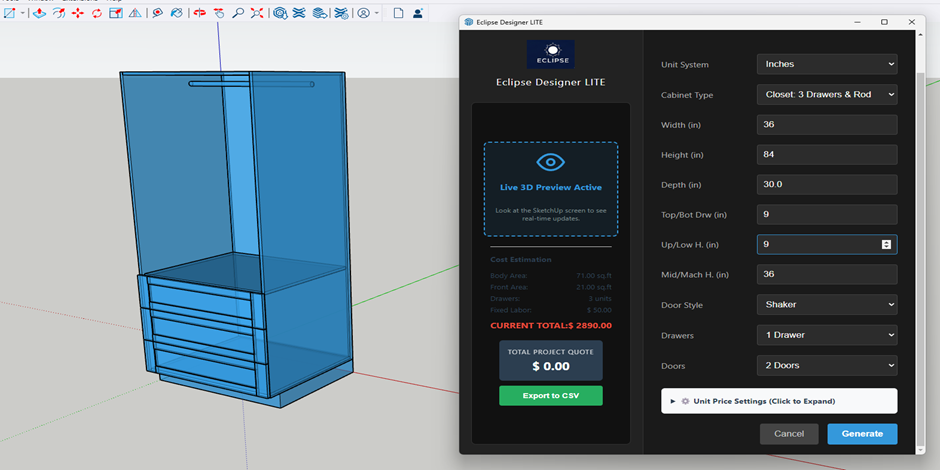Viewport: 940px width, 470px height.
Task: Click the Live 3D Preview eye icon
Action: point(550,162)
